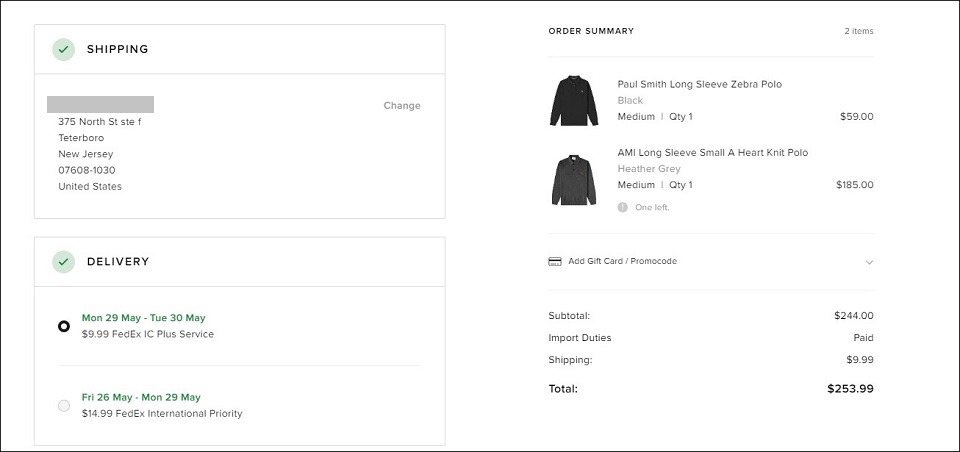Click the $253.99 total amount
Image resolution: width=960 pixels, height=452 pixels.
(850, 388)
